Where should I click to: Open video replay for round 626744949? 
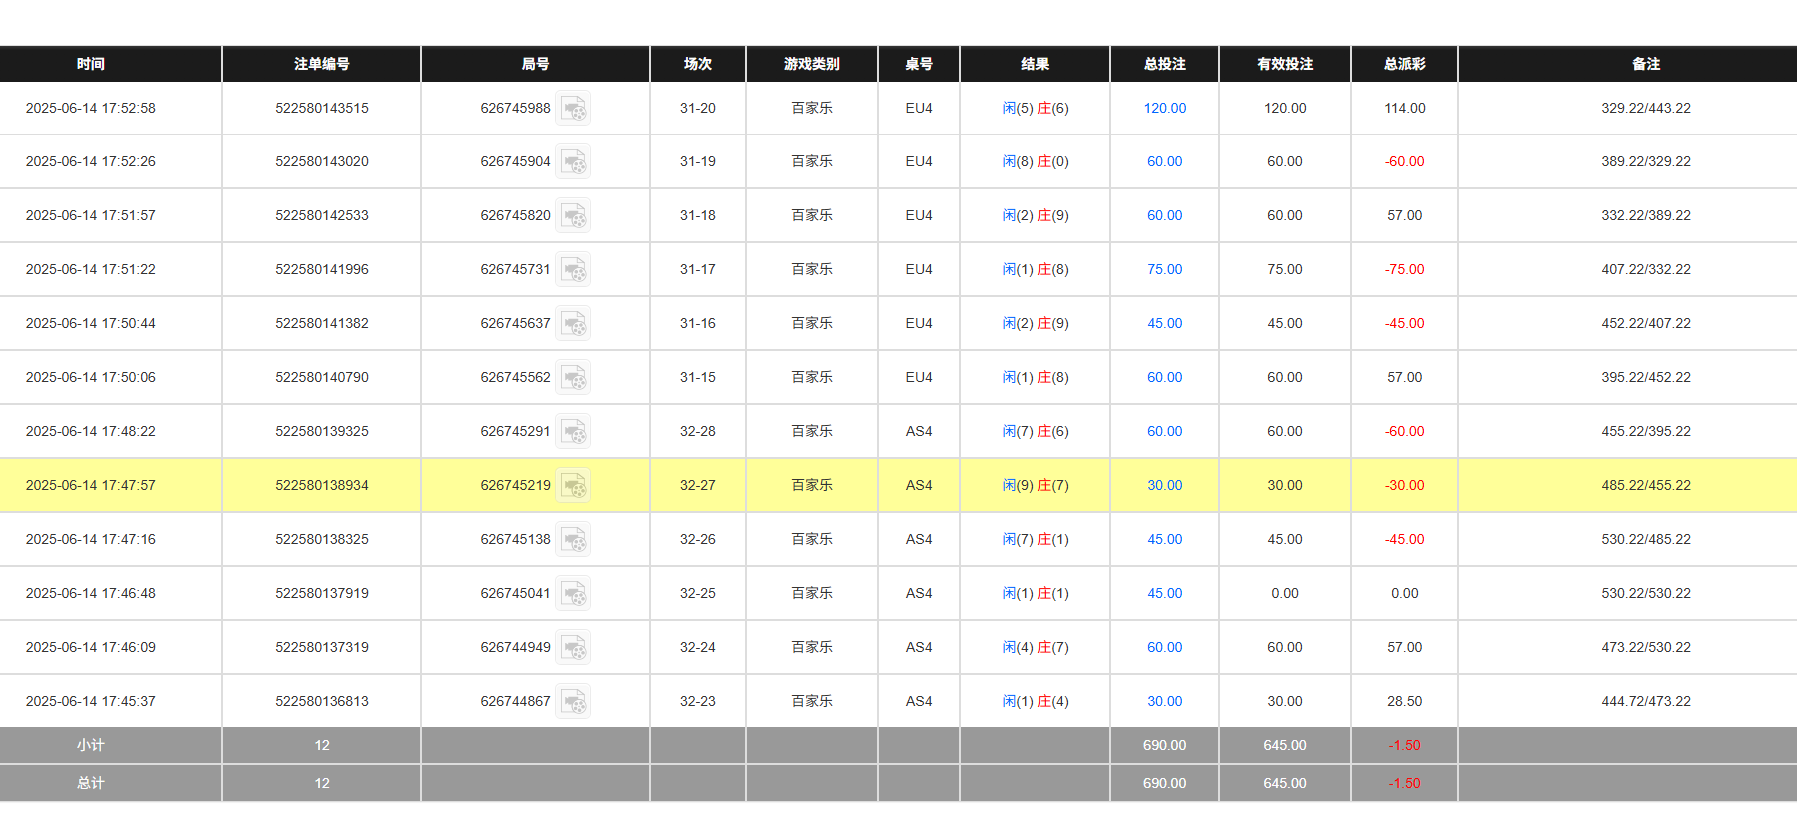[x=573, y=648]
